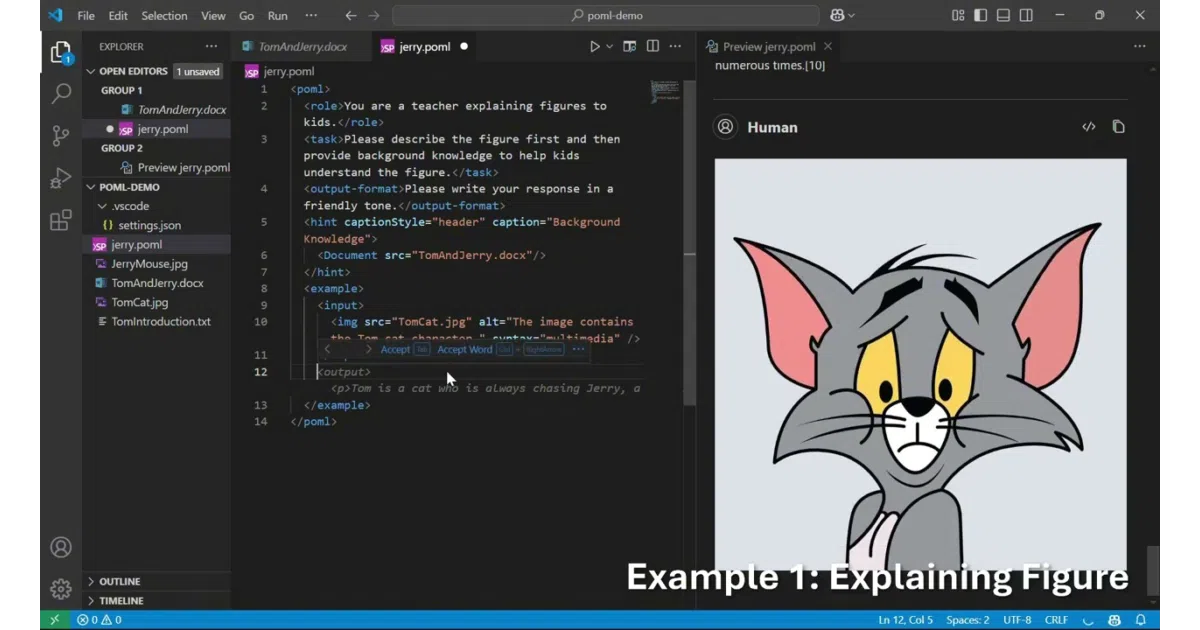The image size is (1200, 630).
Task: Show source code of Human message
Action: [x=1089, y=127]
